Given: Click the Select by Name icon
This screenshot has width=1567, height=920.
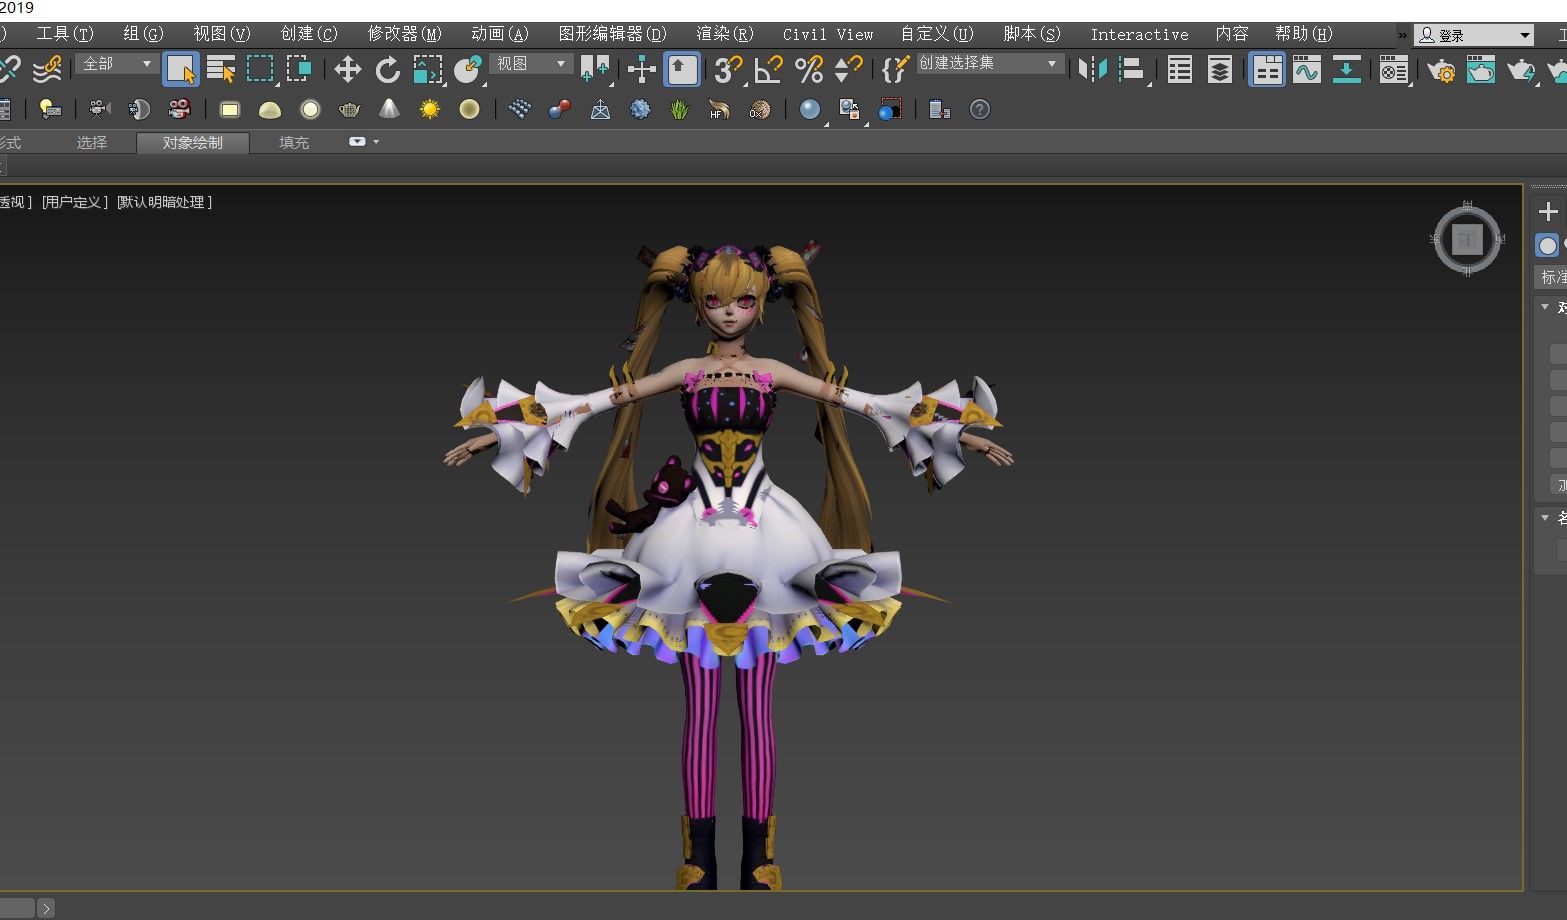Looking at the screenshot, I should (x=221, y=69).
